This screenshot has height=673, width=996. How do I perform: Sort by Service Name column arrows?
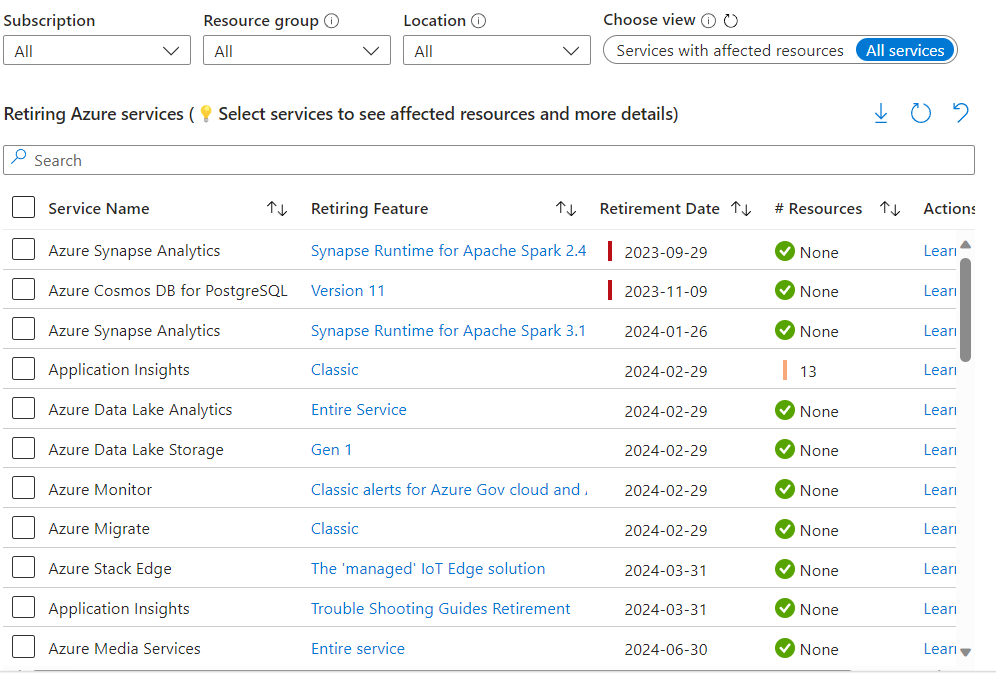pyautogui.click(x=277, y=208)
